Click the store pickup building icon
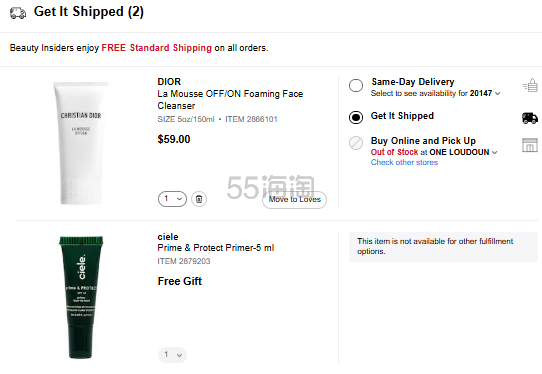Image resolution: width=542 pixels, height=374 pixels. [x=530, y=145]
